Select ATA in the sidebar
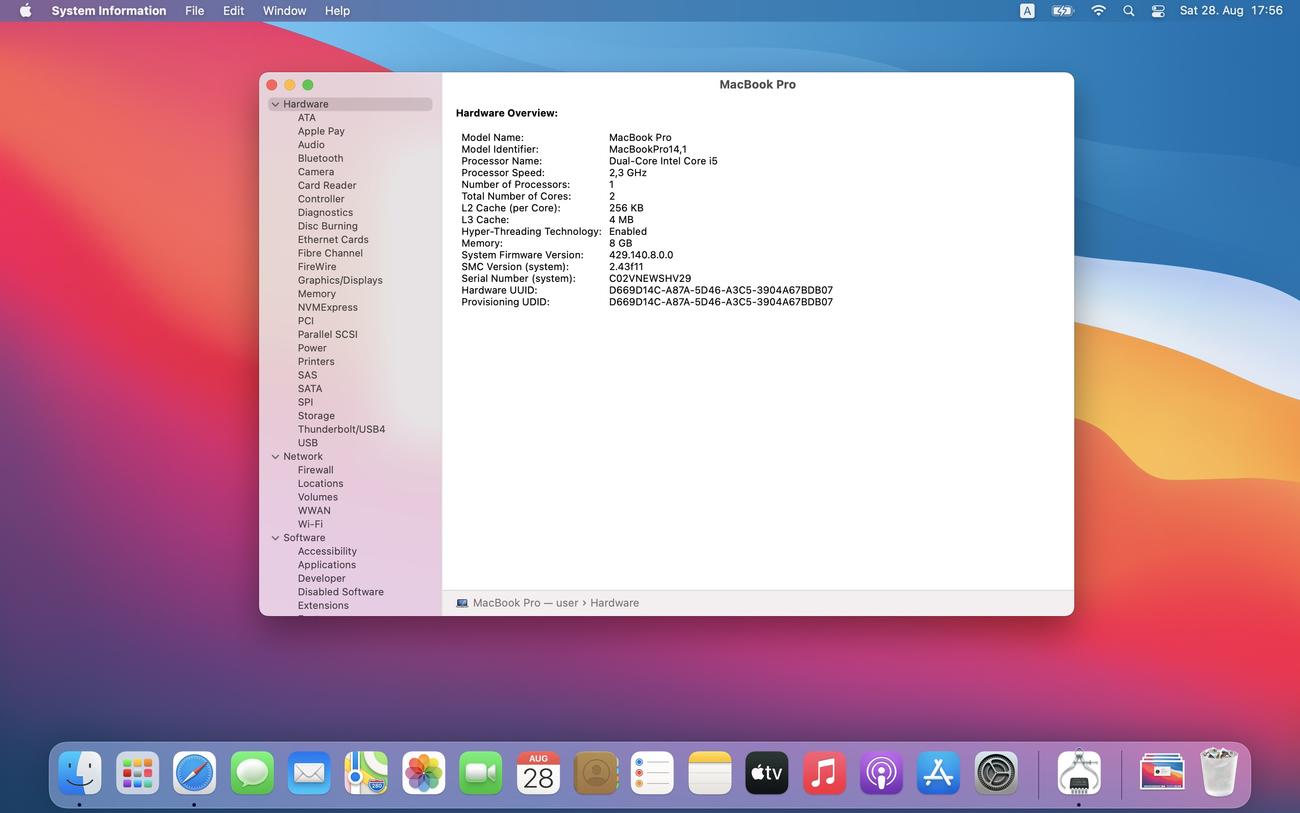The width and height of the screenshot is (1300, 813). click(306, 118)
